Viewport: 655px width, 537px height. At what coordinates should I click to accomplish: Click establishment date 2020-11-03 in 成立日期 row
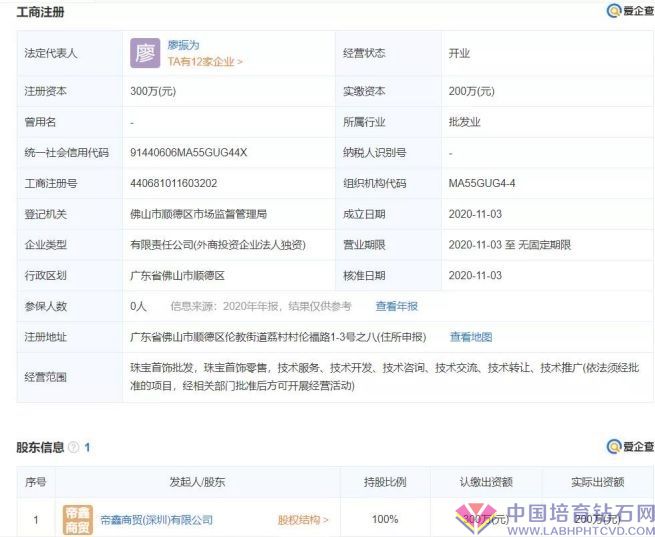coord(475,214)
